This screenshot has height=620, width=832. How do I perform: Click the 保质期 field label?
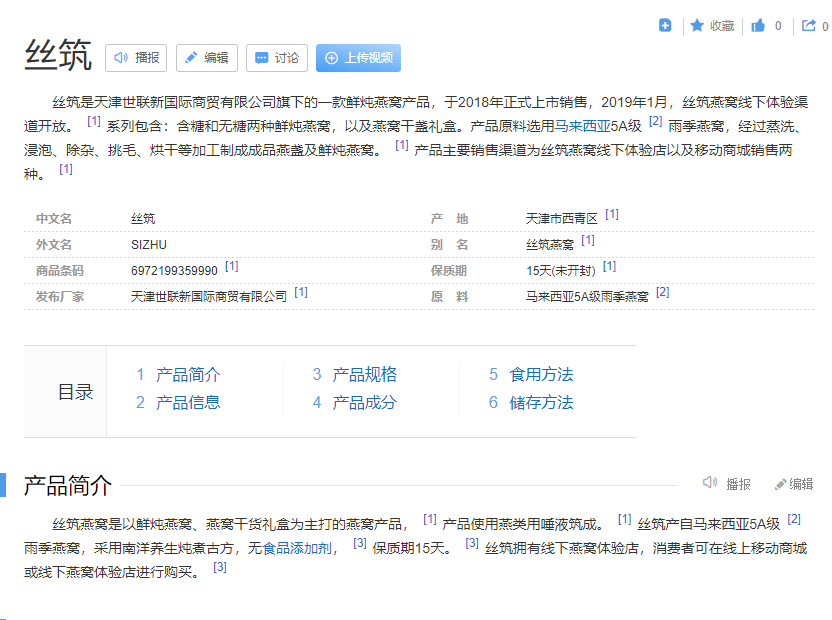tap(449, 271)
